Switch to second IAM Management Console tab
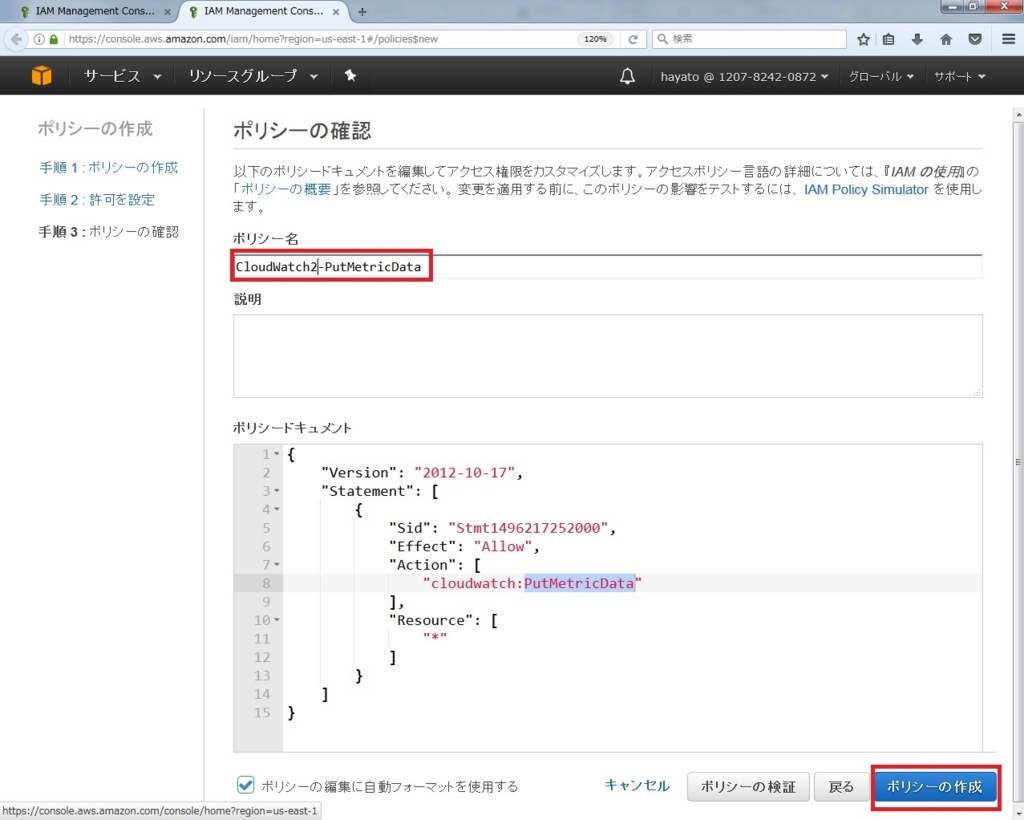Screen dimensions: 1024x820 click(x=264, y=12)
